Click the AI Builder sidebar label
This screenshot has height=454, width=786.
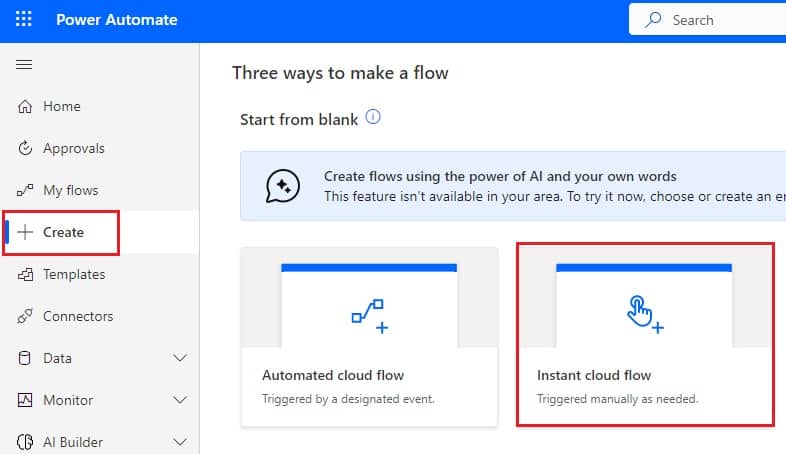click(x=73, y=442)
